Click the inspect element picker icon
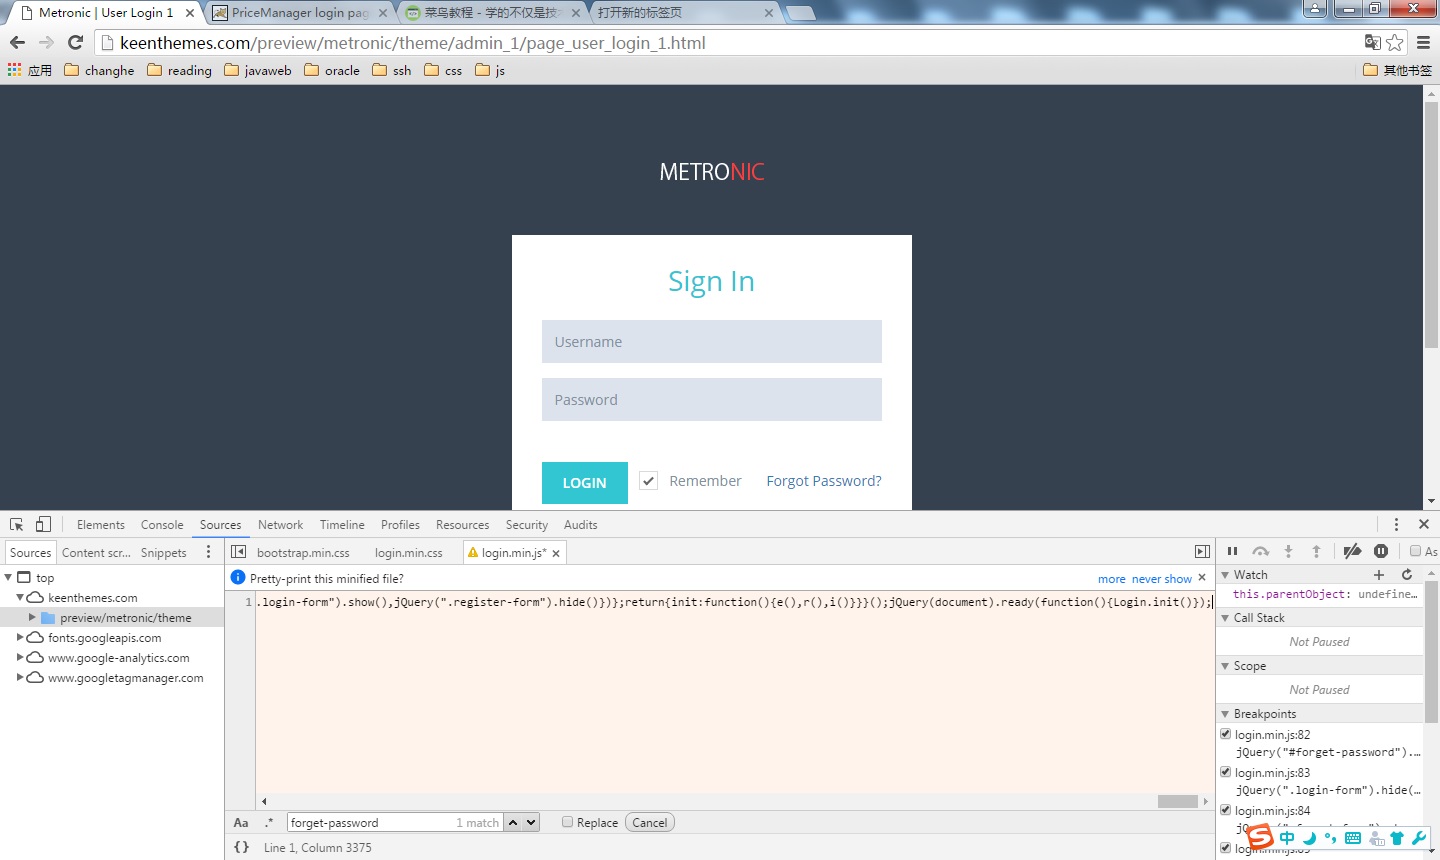1440x860 pixels. tap(16, 524)
